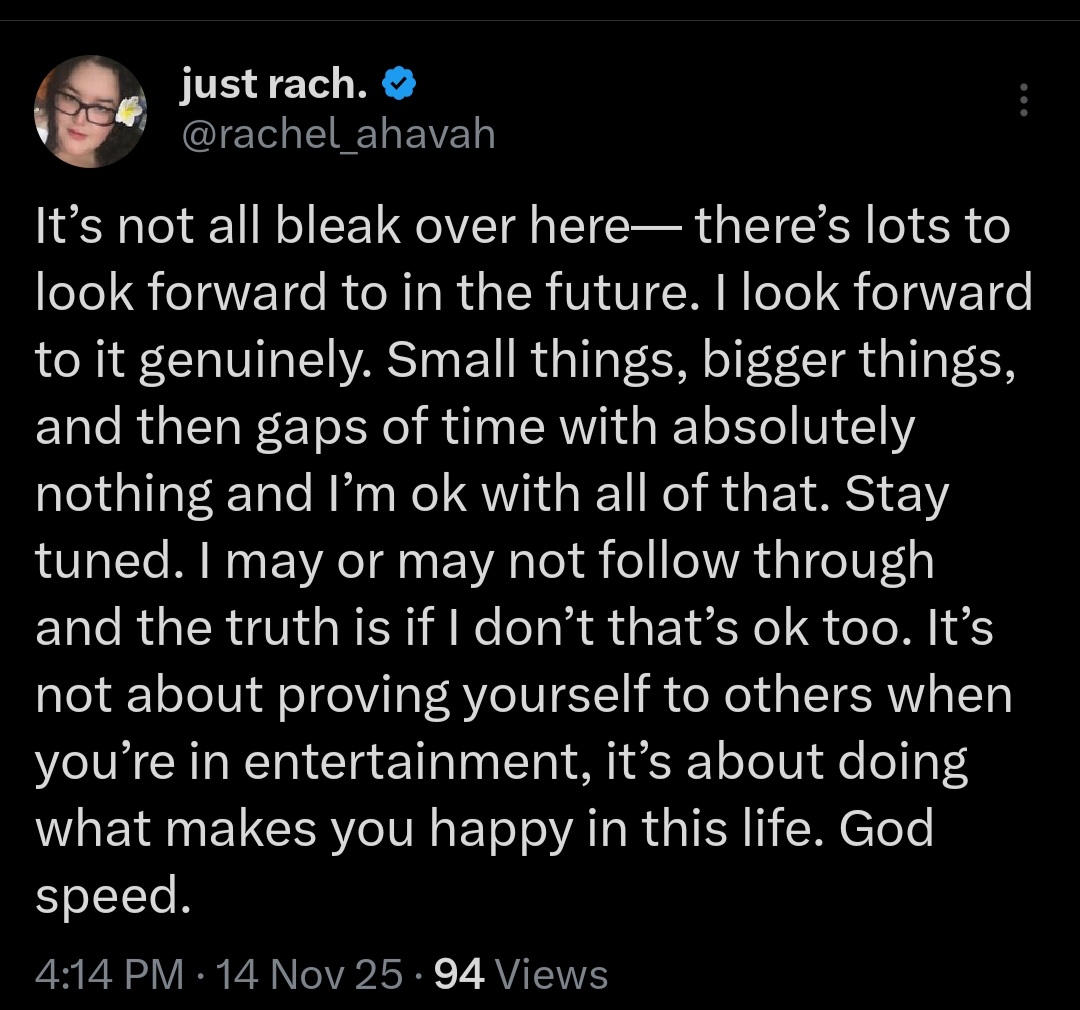Viewport: 1080px width, 1010px height.
Task: Click the bold 94 view number
Action: point(461,973)
